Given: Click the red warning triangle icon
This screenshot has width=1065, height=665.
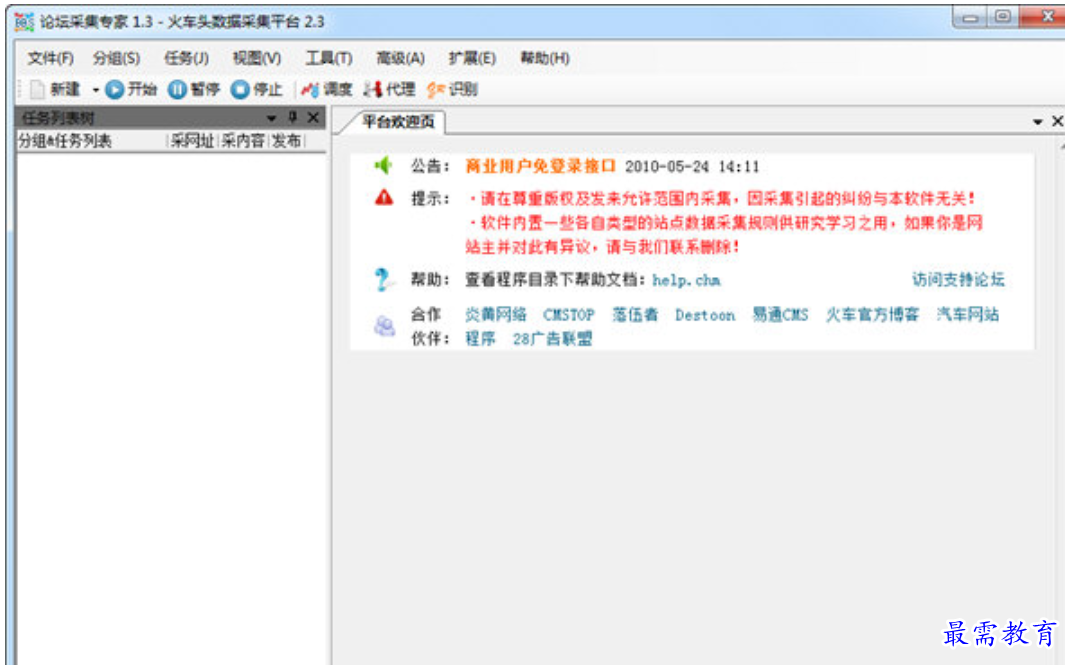Looking at the screenshot, I should (384, 198).
